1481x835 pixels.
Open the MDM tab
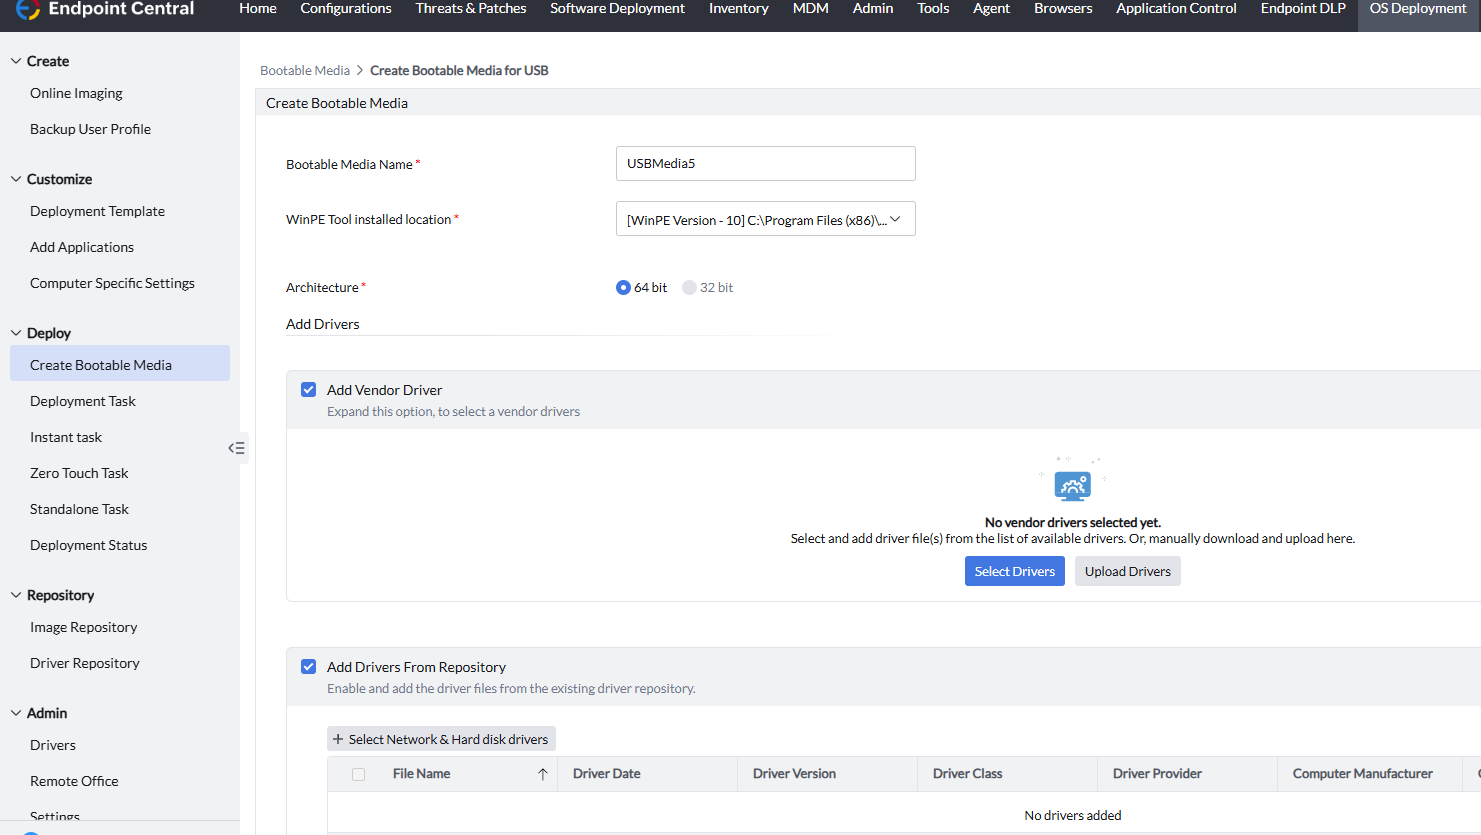point(811,8)
